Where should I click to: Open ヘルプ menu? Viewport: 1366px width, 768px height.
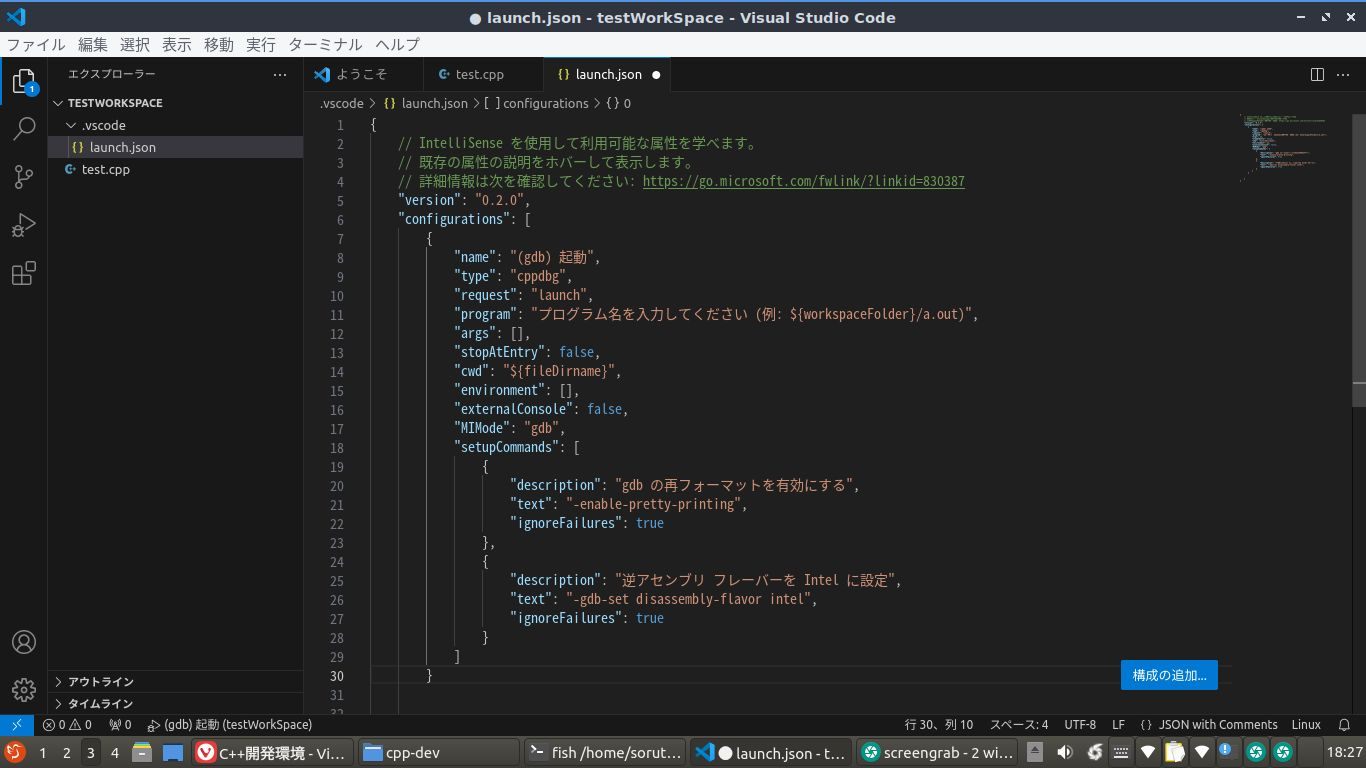(x=397, y=45)
